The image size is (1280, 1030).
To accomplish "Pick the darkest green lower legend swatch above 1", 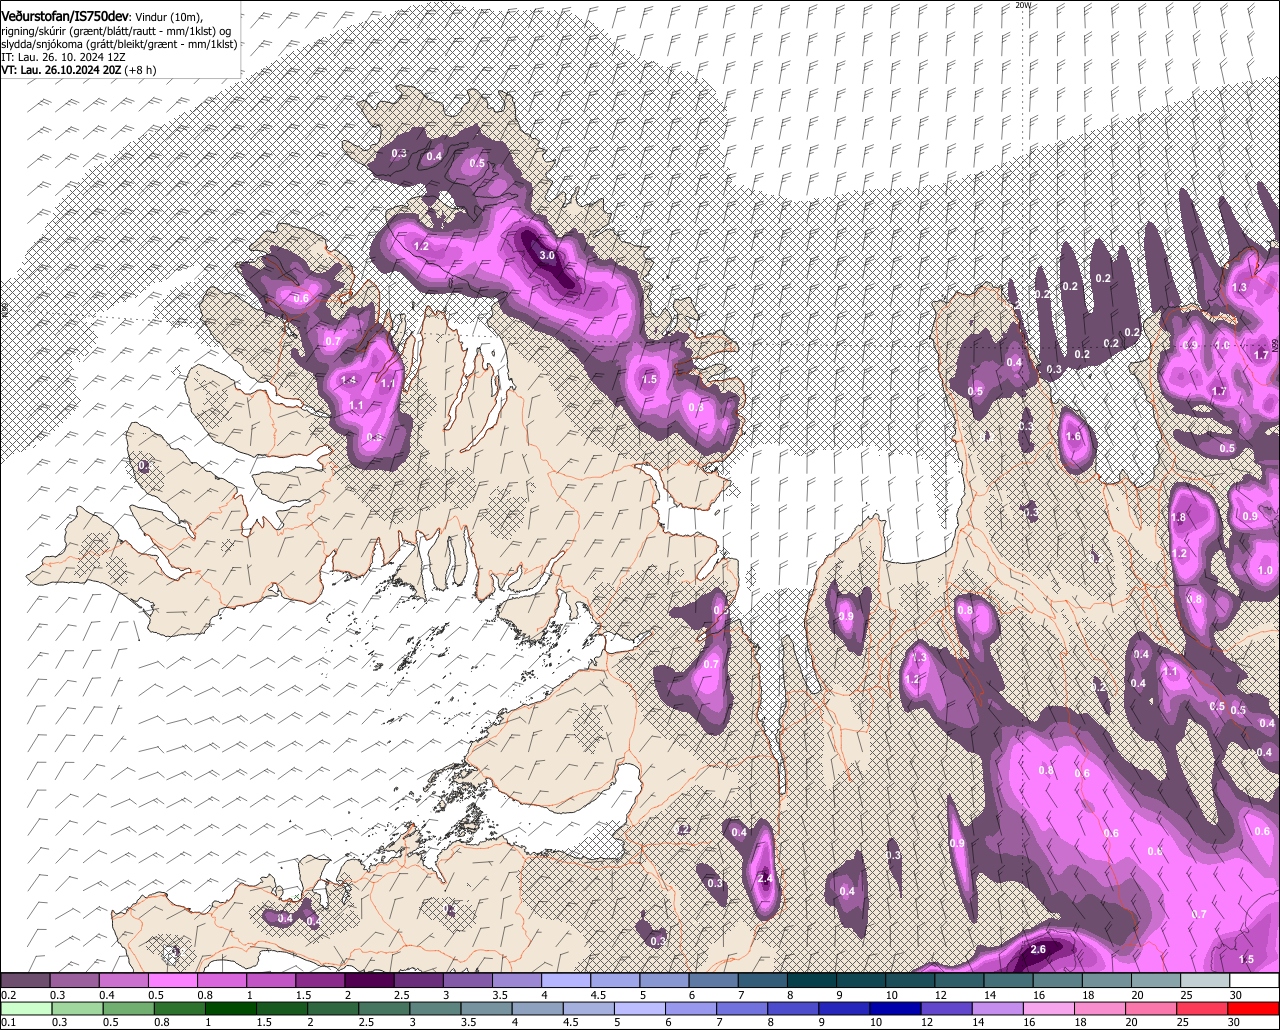I will click(221, 1008).
